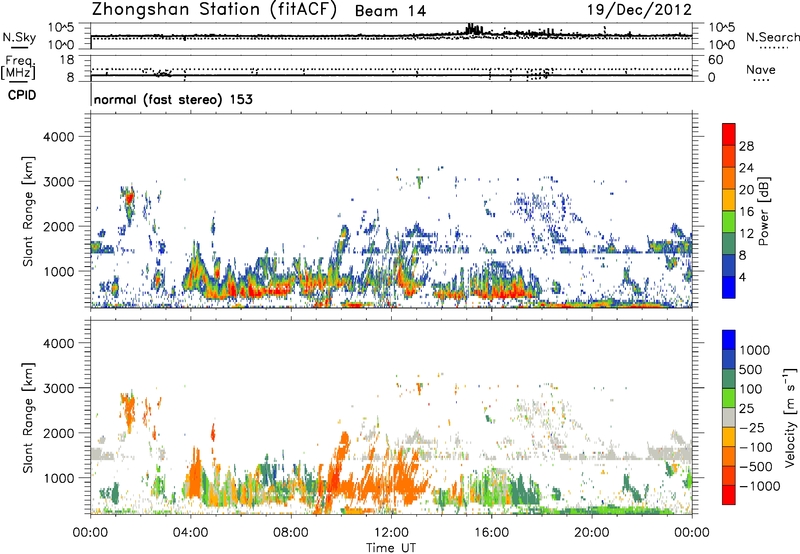Screen dimensions: 800x554
Task: Click the '28' tick on Power colorbar
Action: [746, 146]
